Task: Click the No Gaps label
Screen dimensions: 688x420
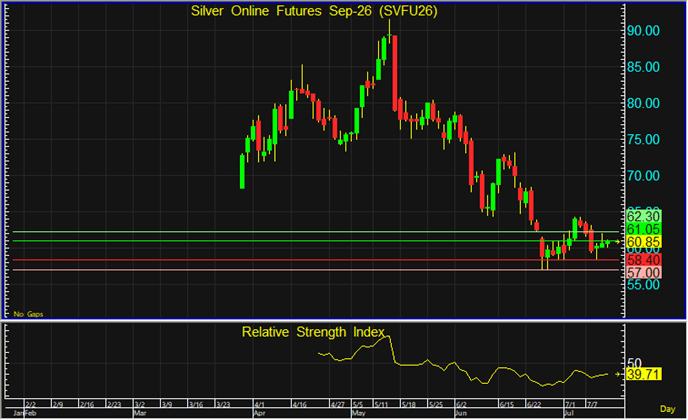Action: click(28, 314)
